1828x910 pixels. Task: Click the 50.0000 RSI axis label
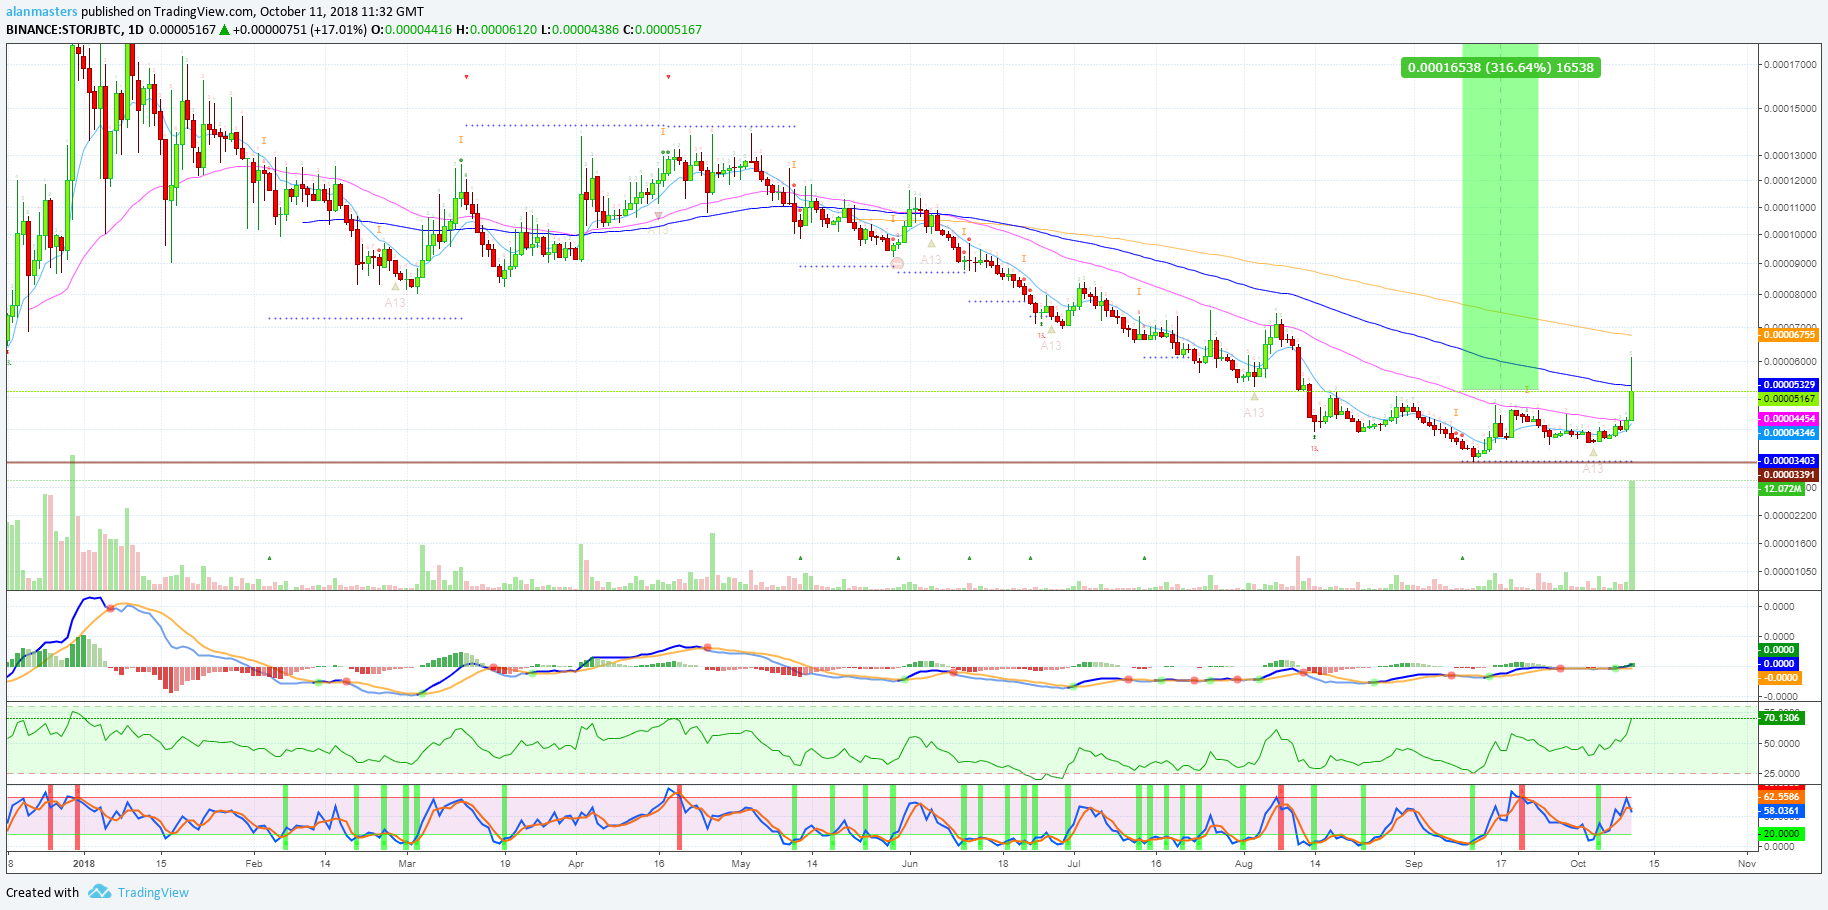[1782, 743]
